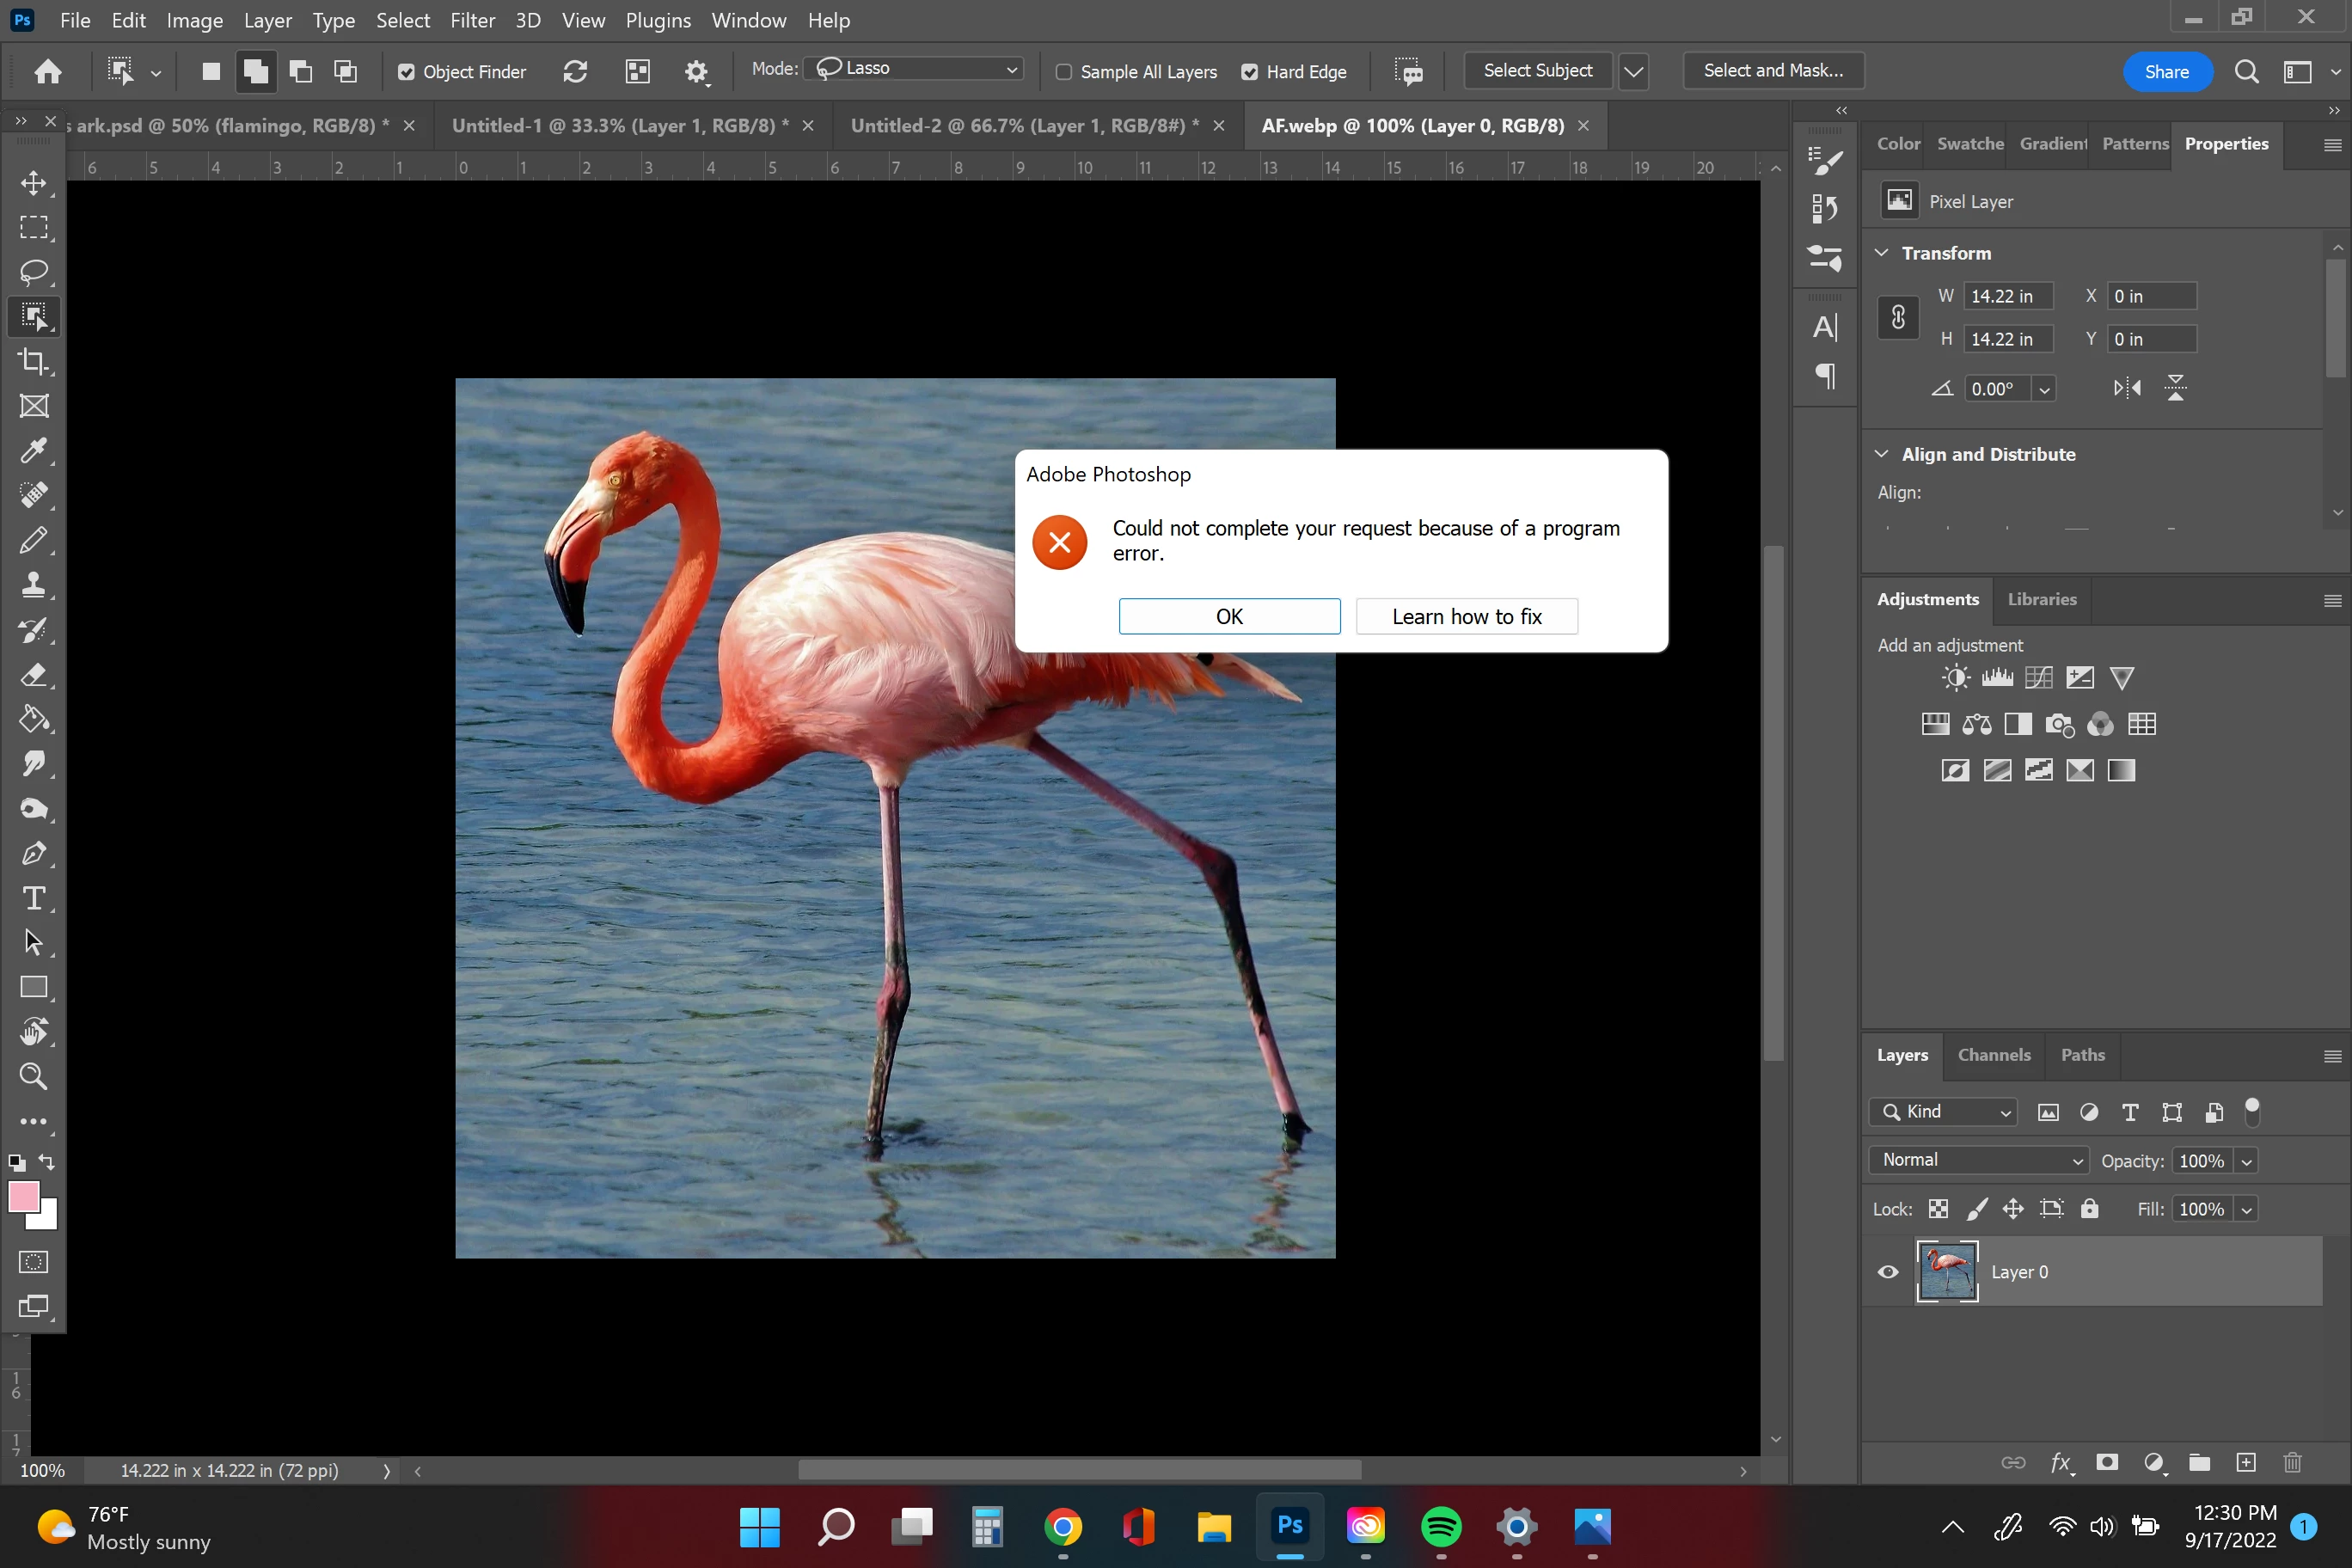Select the Clone Stamp tool

click(x=34, y=585)
